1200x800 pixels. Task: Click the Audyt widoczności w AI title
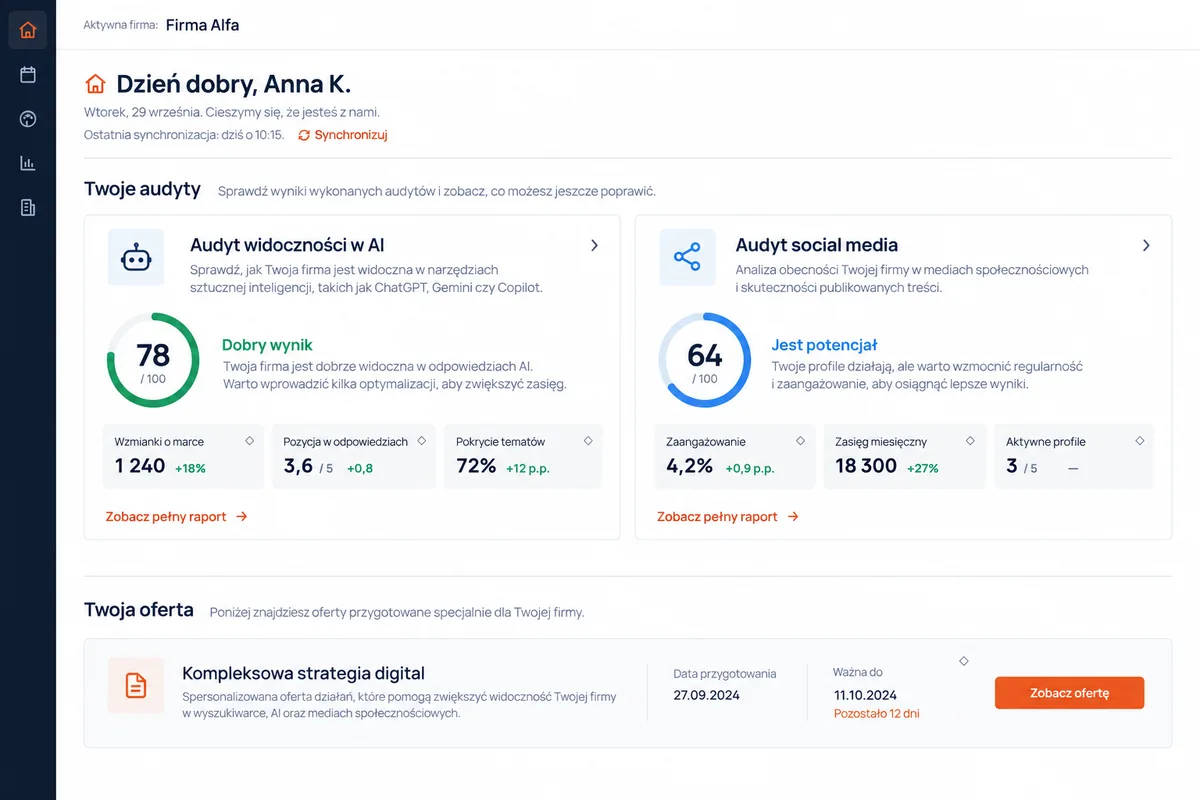[x=287, y=245]
